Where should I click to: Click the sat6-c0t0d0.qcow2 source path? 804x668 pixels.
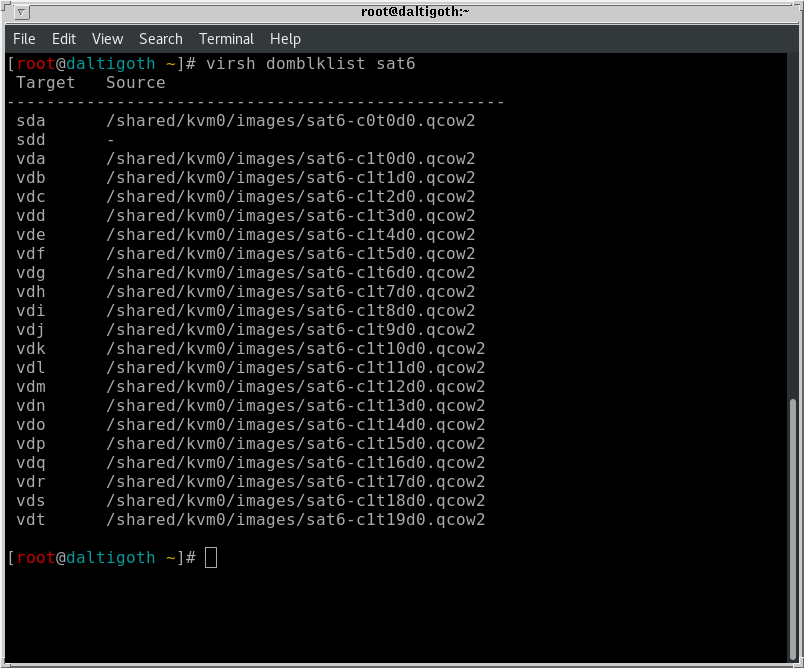point(290,121)
